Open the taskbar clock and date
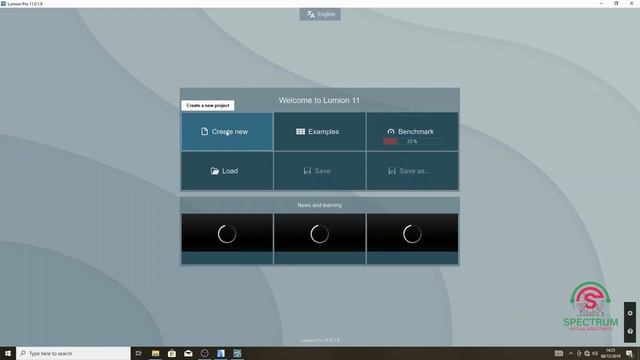 click(611, 353)
